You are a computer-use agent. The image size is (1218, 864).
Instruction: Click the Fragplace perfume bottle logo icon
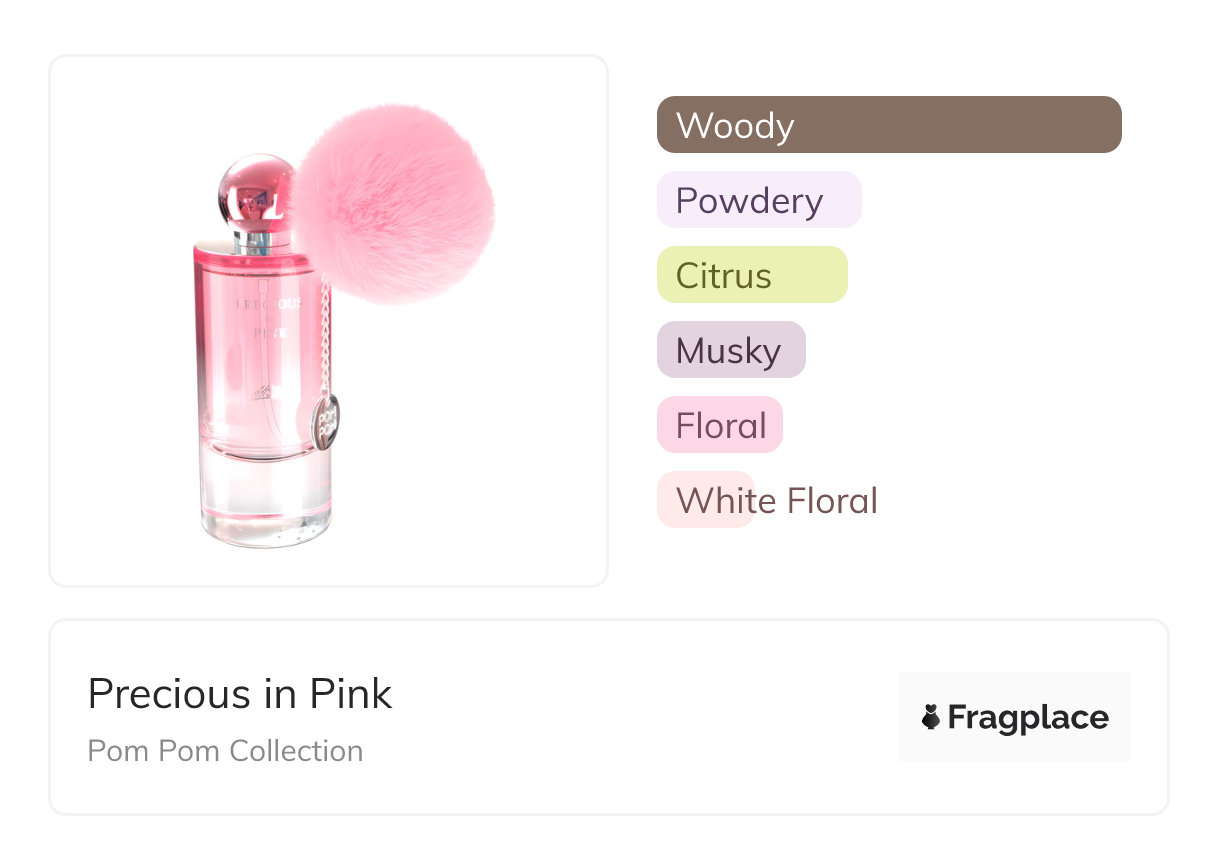[931, 717]
